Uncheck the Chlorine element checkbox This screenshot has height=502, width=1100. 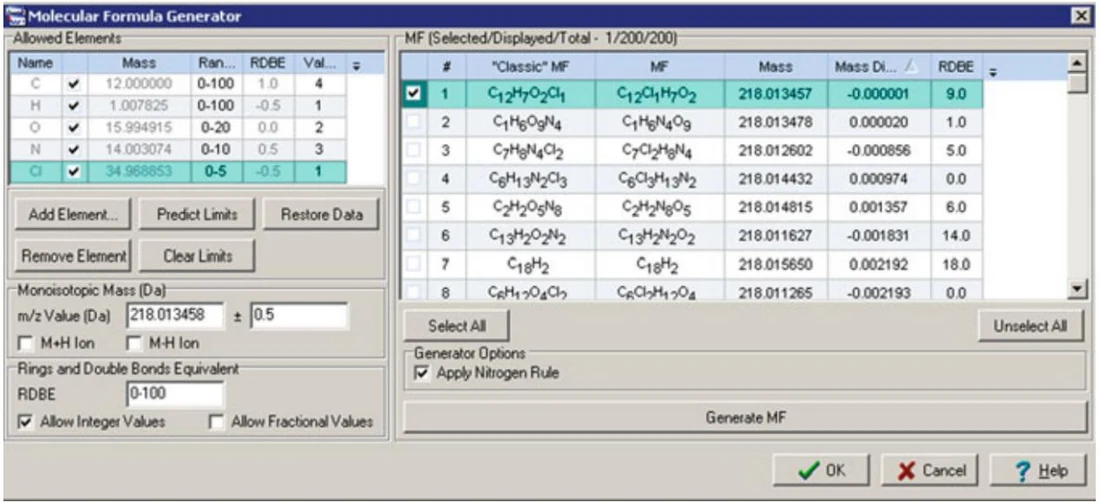74,172
